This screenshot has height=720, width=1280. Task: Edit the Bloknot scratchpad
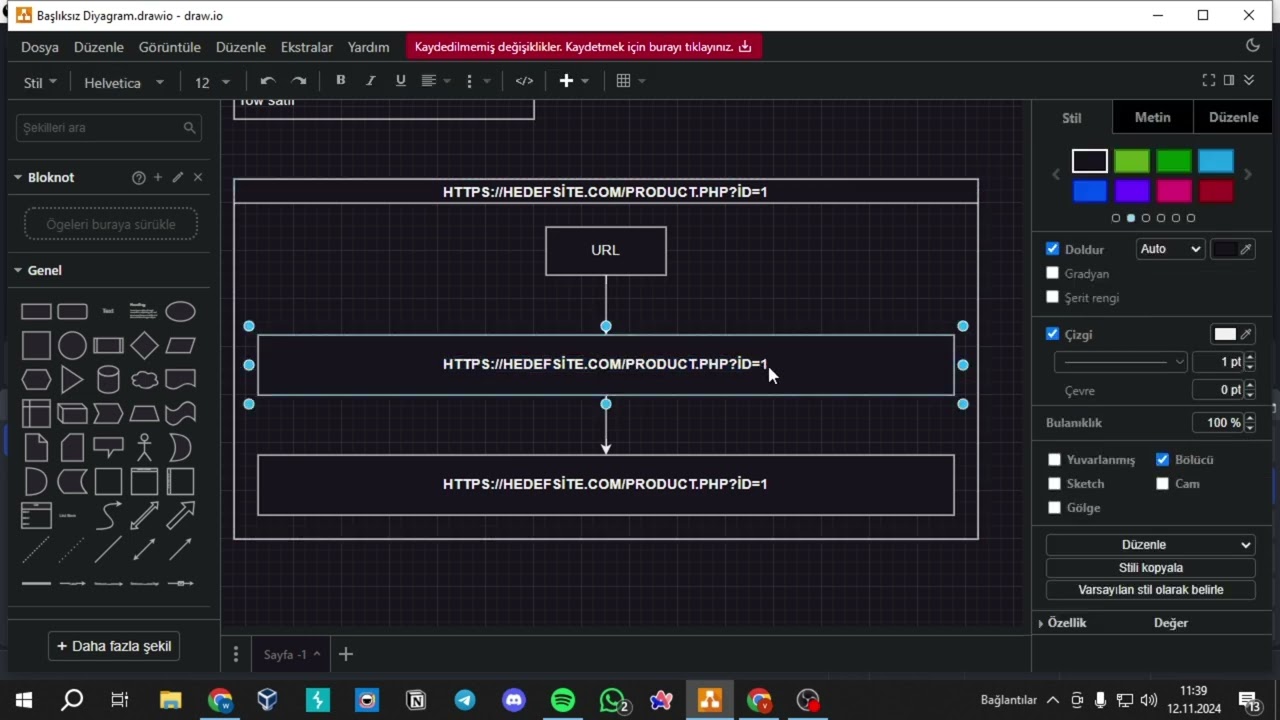177,177
